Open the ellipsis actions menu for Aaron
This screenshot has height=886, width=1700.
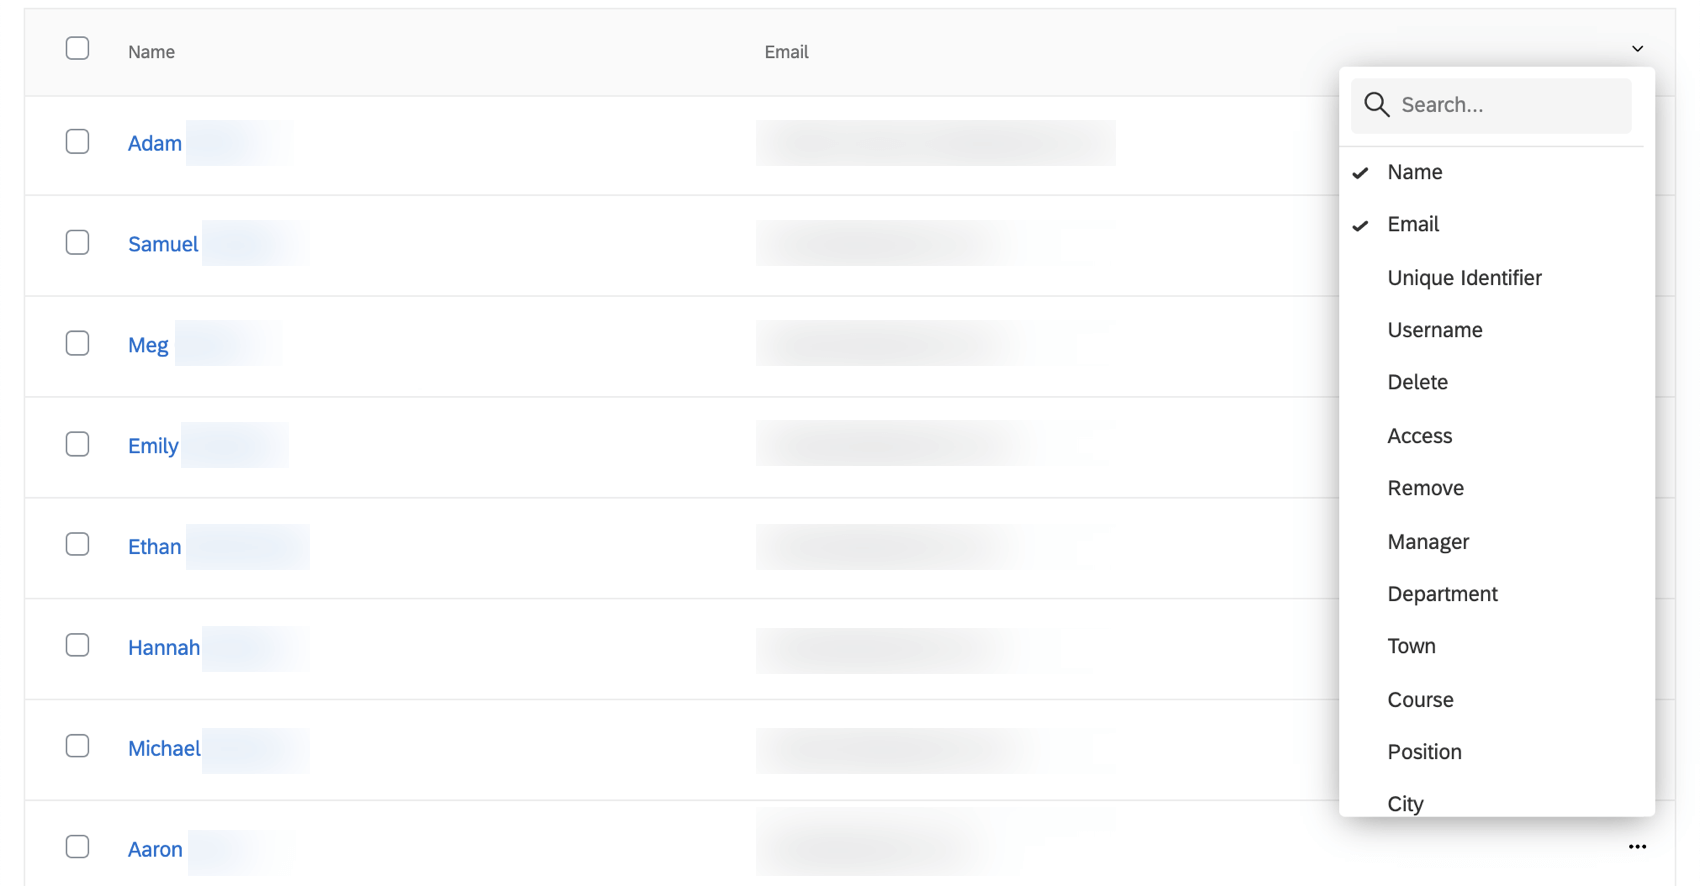1637,846
